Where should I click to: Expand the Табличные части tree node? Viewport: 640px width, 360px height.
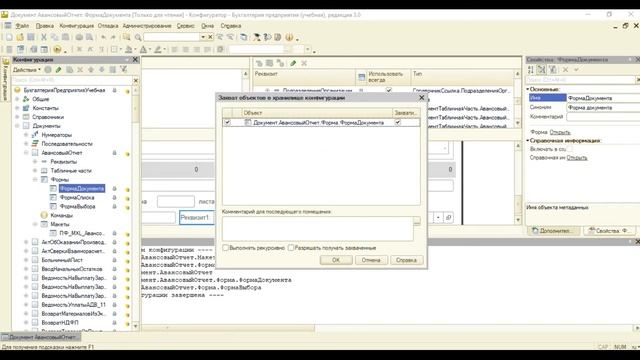coord(35,171)
